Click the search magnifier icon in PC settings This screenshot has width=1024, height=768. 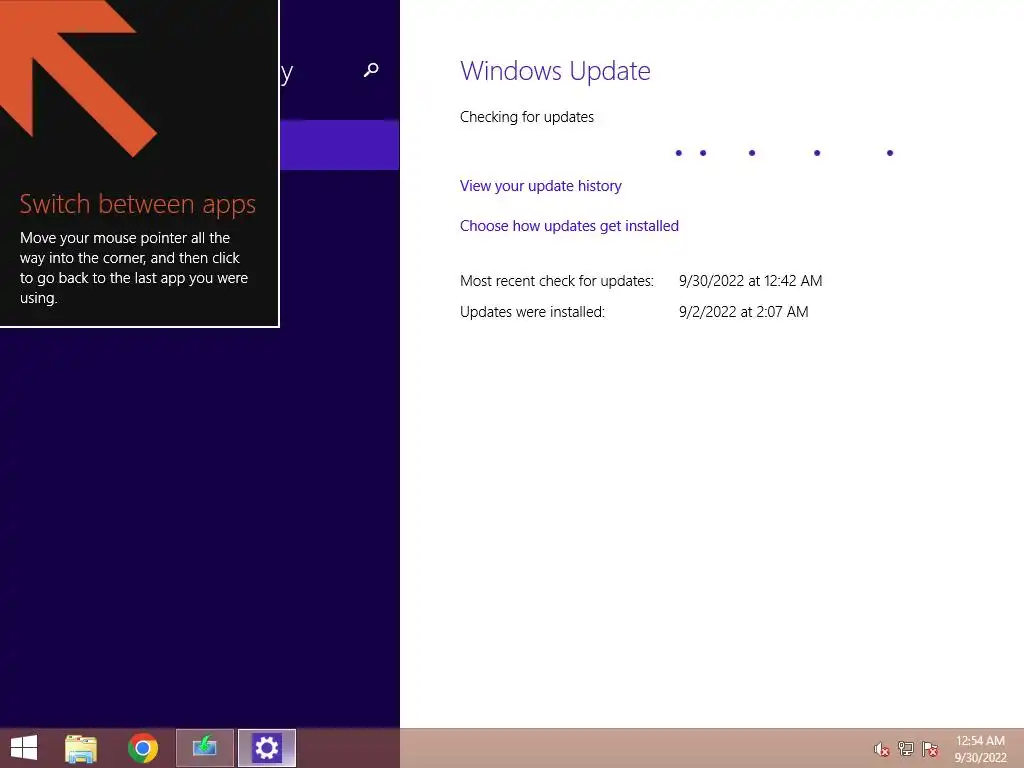[371, 70]
